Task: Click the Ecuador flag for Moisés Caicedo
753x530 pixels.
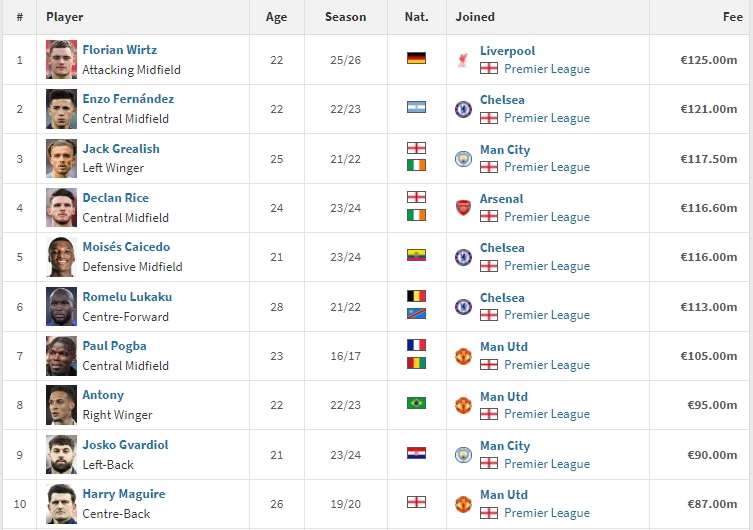Action: pos(416,255)
